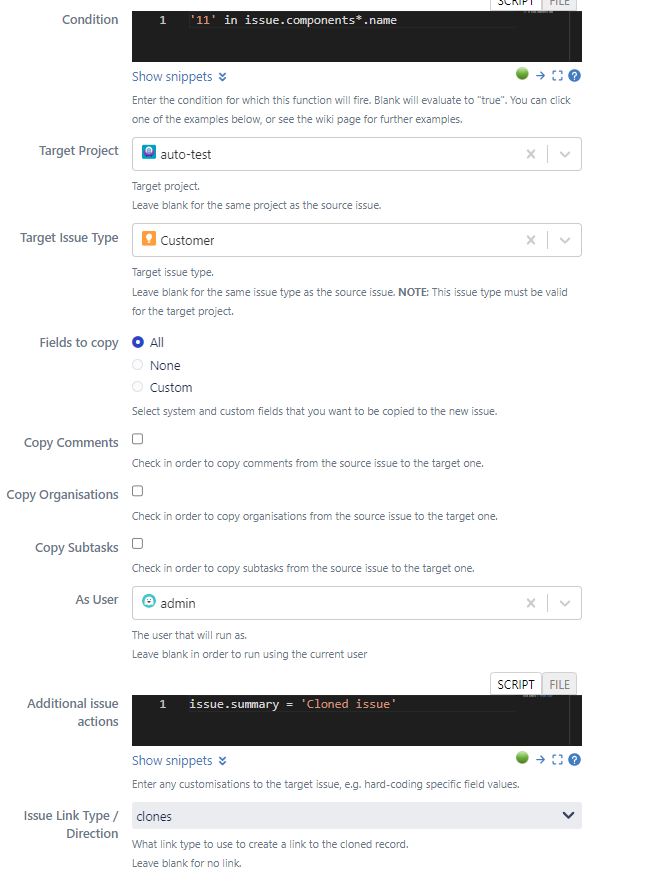Tick the Copy Subtasks checkbox
665x885 pixels.
coord(137,544)
